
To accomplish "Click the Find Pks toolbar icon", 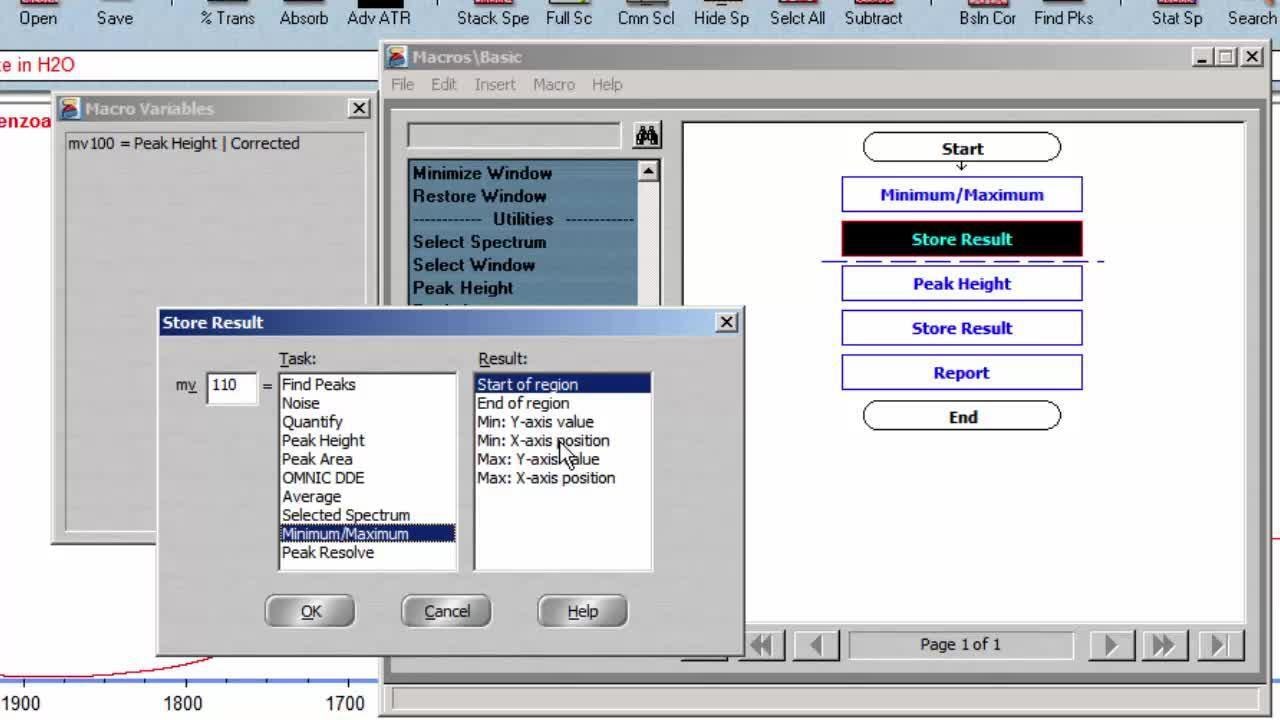I will [x=1063, y=14].
